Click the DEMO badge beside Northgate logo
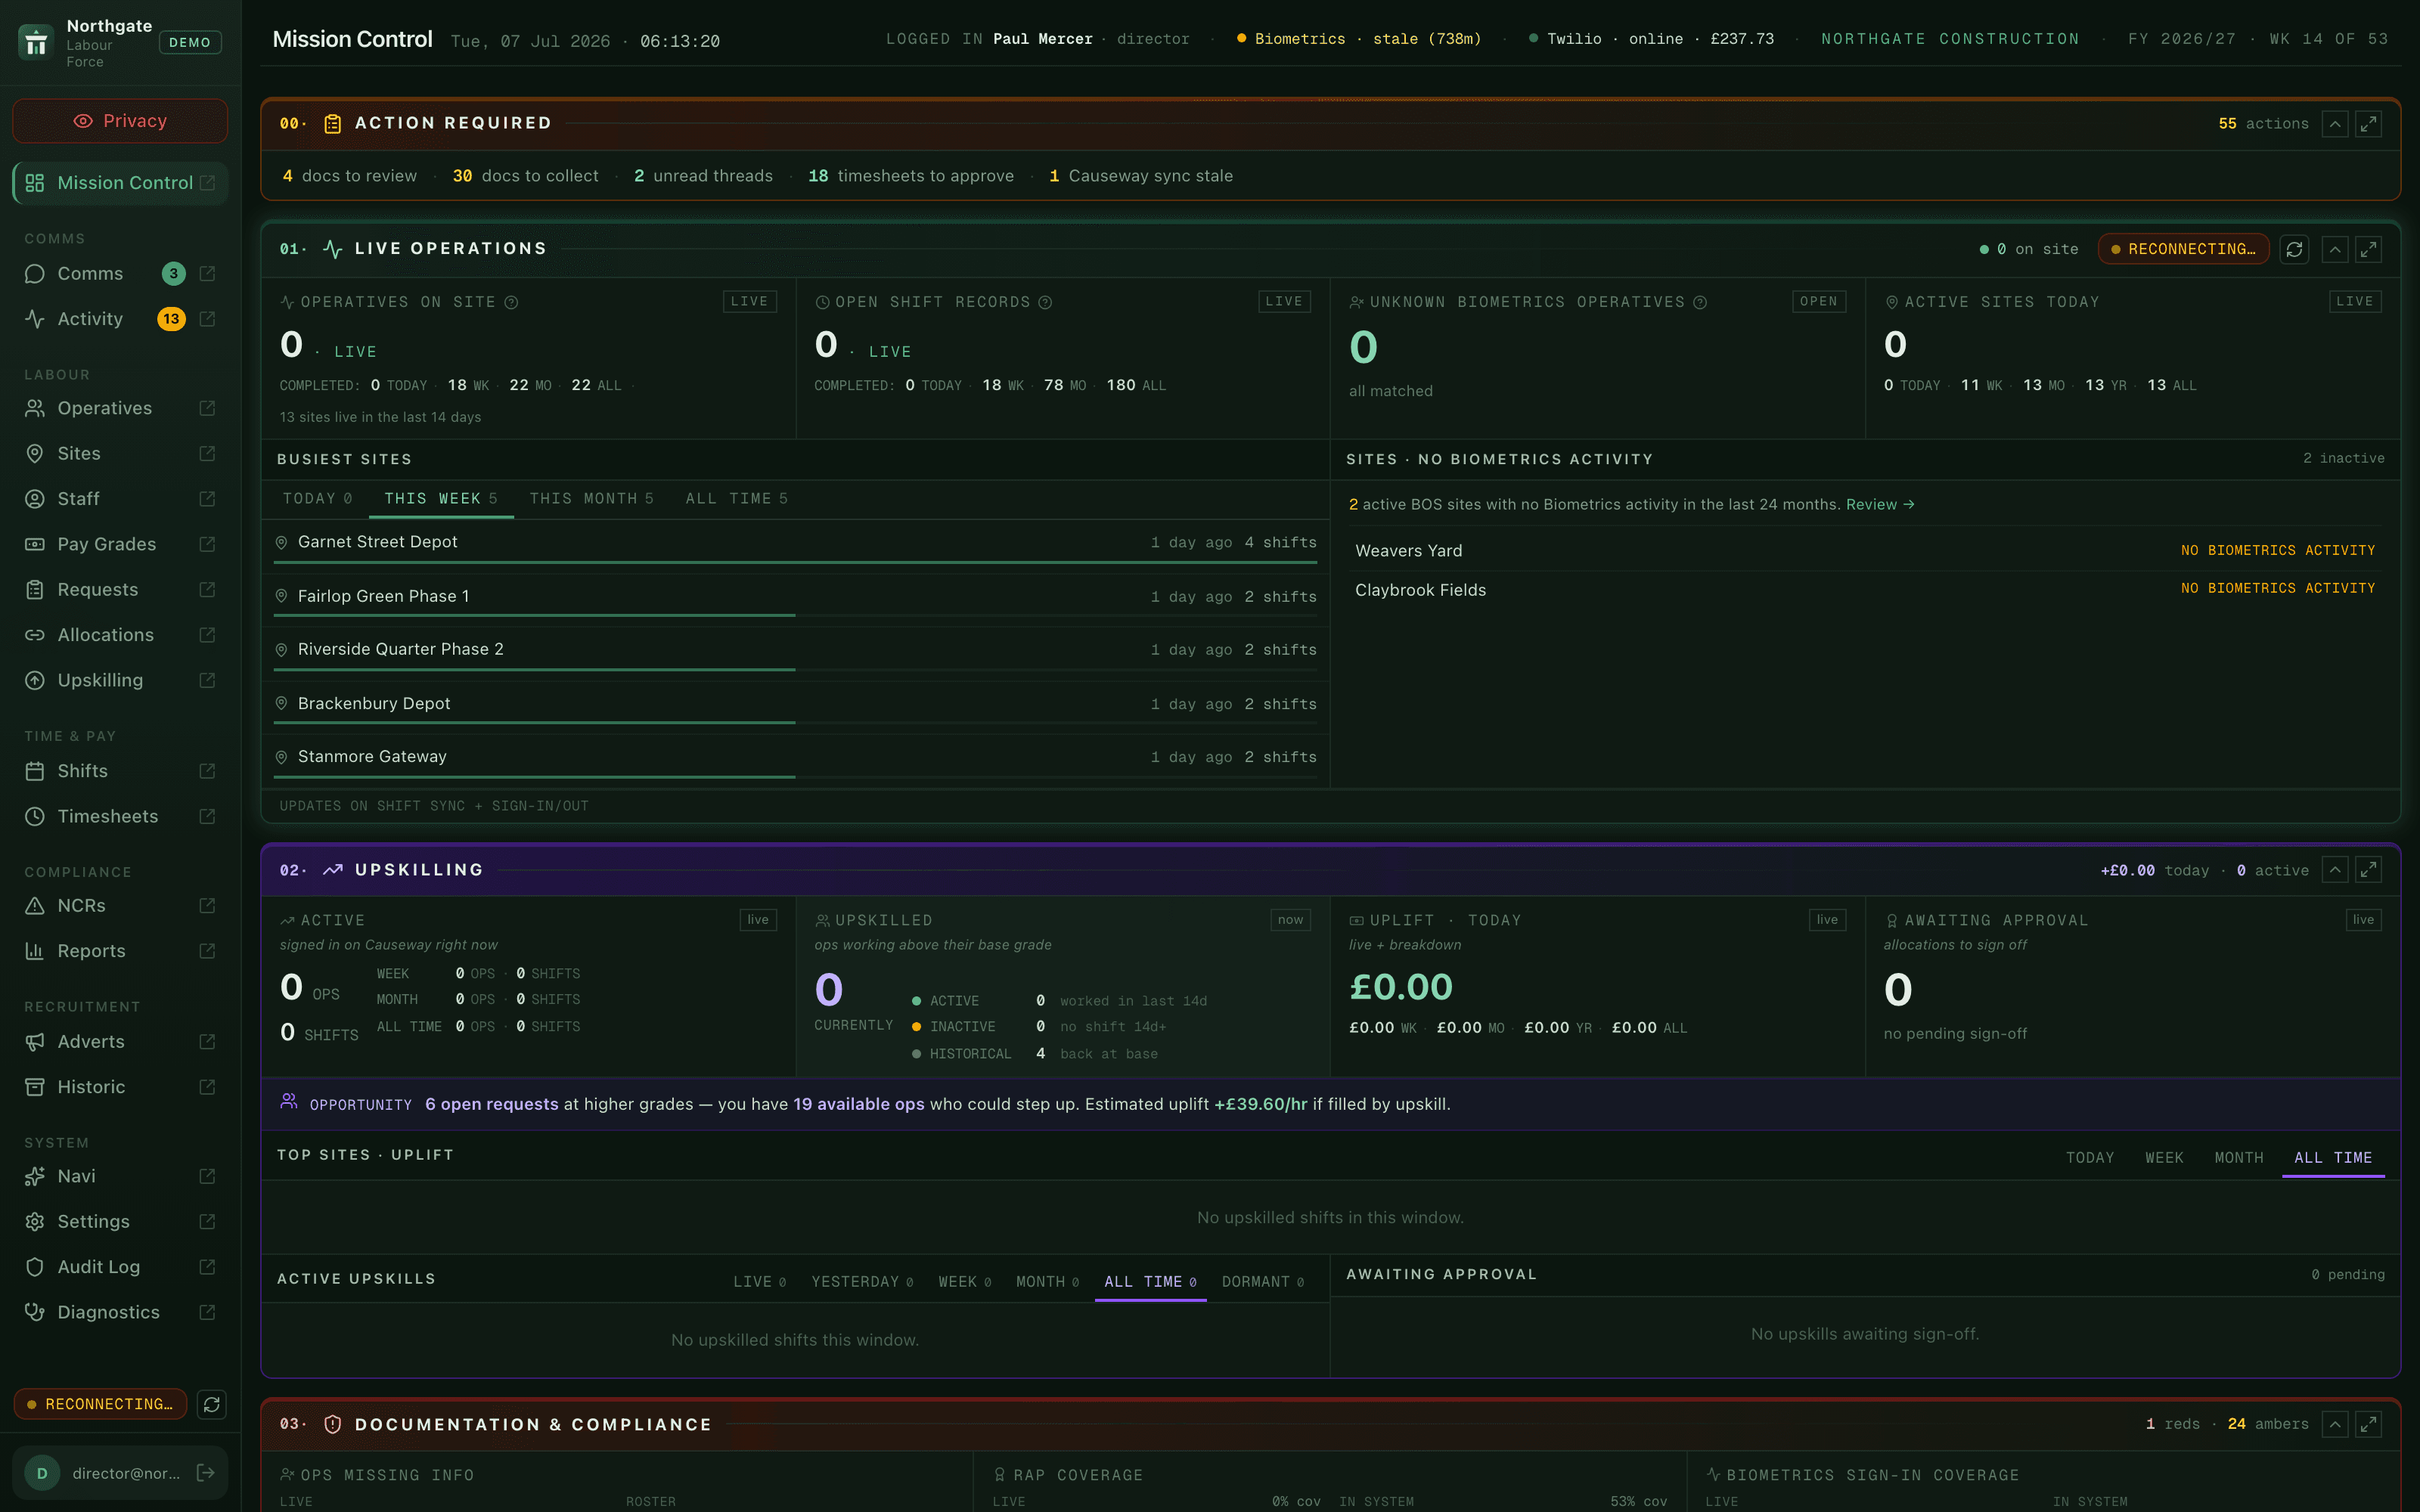 pyautogui.click(x=190, y=42)
